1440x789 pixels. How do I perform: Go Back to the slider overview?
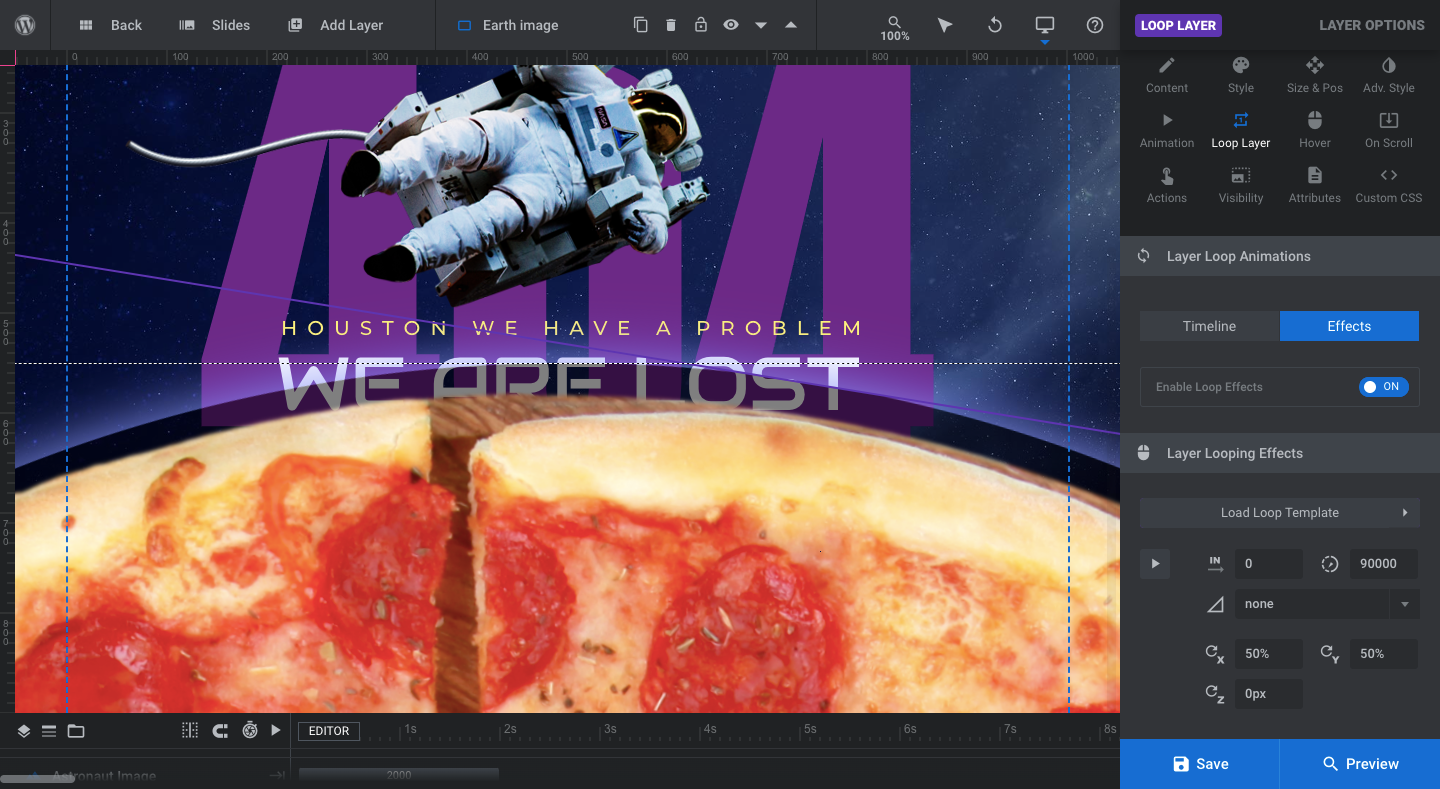[110, 25]
